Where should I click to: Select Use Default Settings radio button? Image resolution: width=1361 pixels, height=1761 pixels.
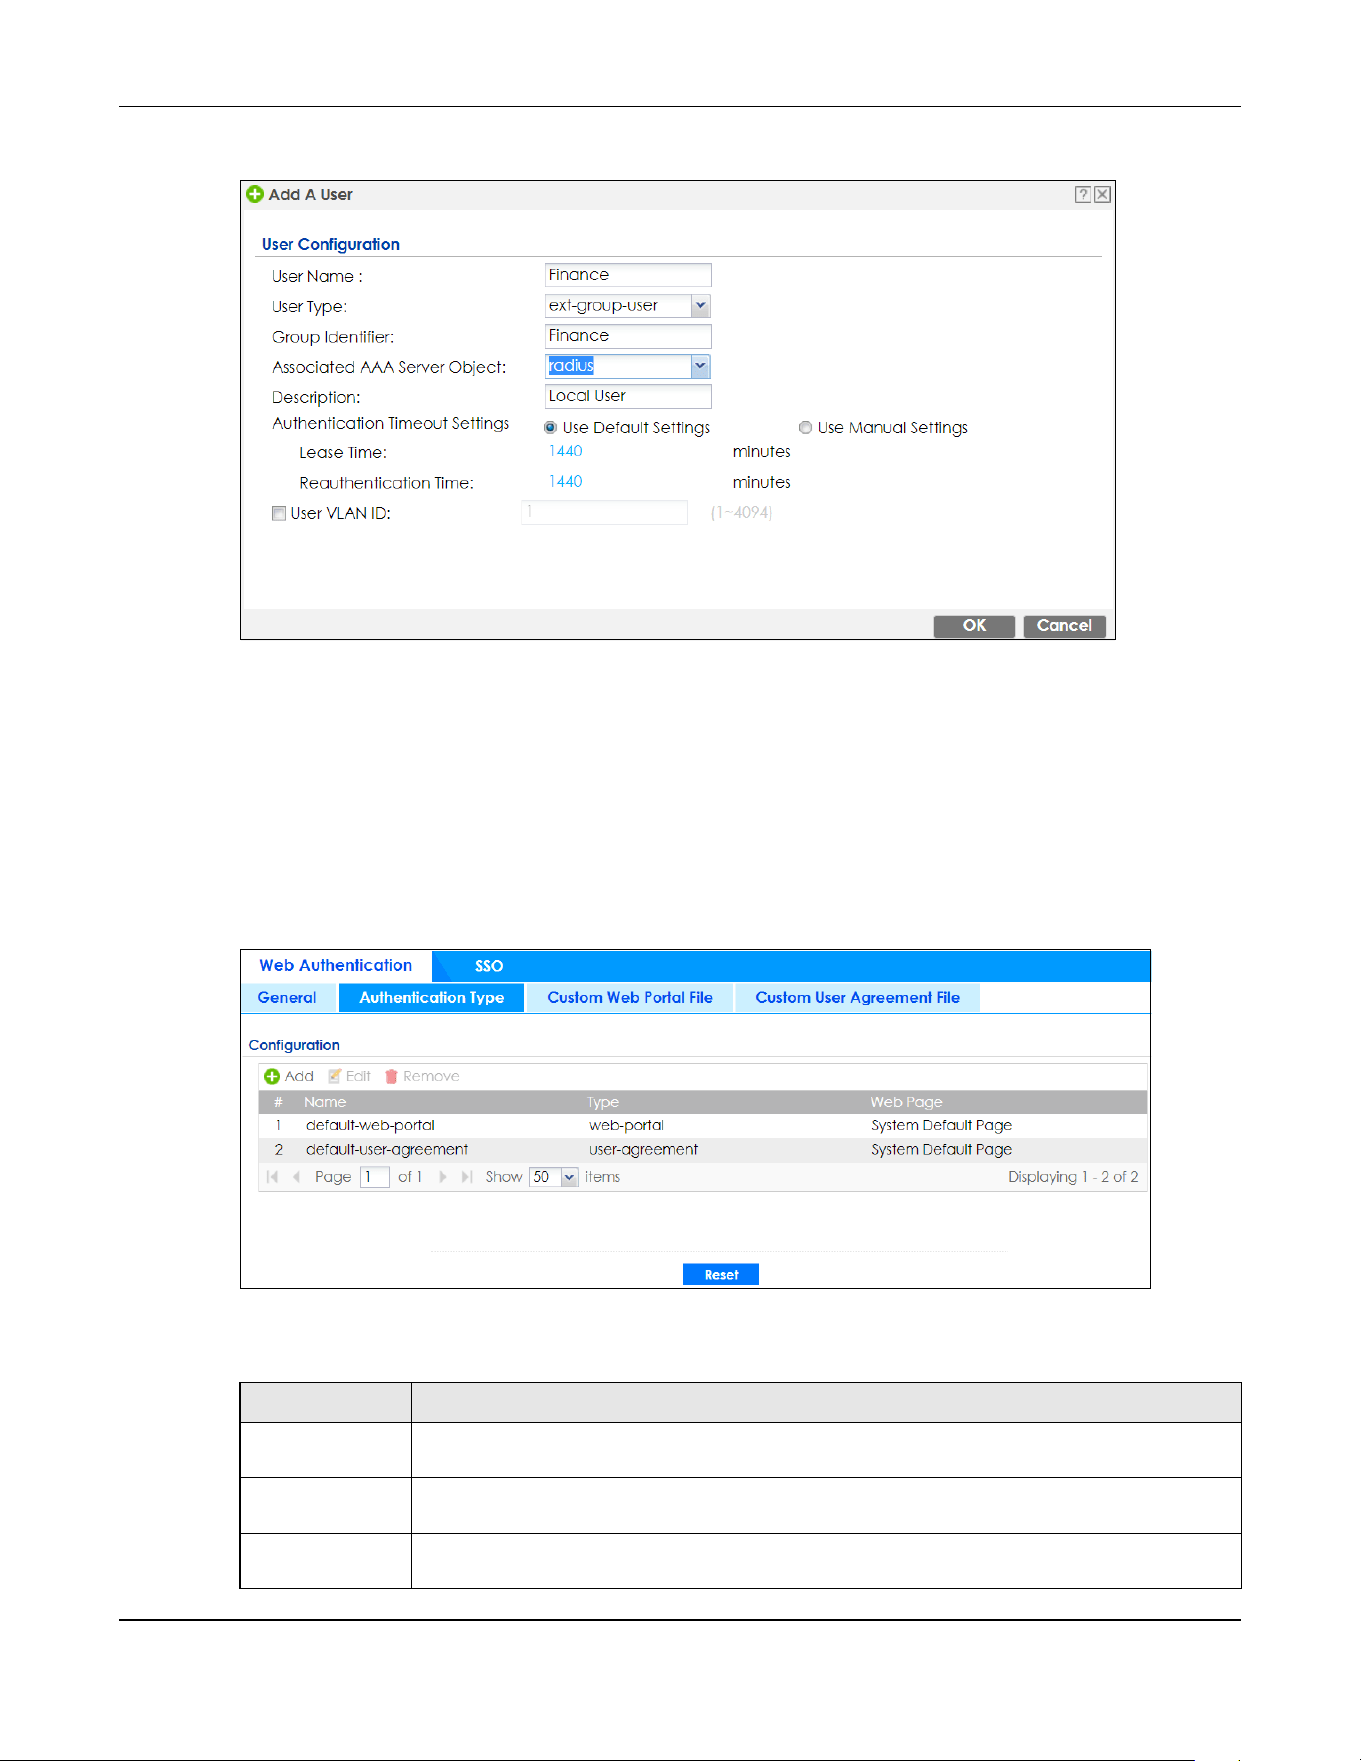point(550,428)
